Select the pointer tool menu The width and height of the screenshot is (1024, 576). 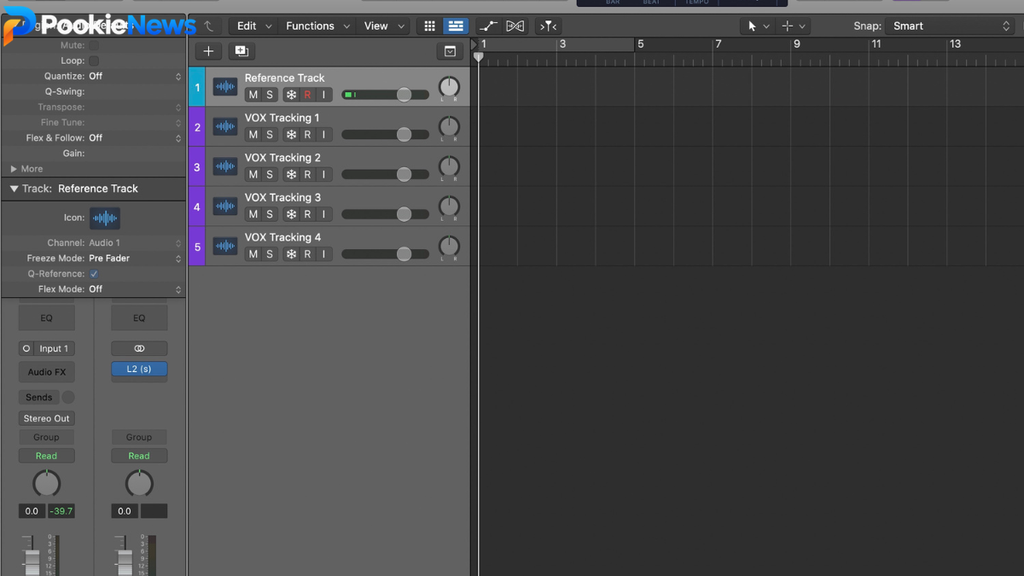[x=758, y=26]
